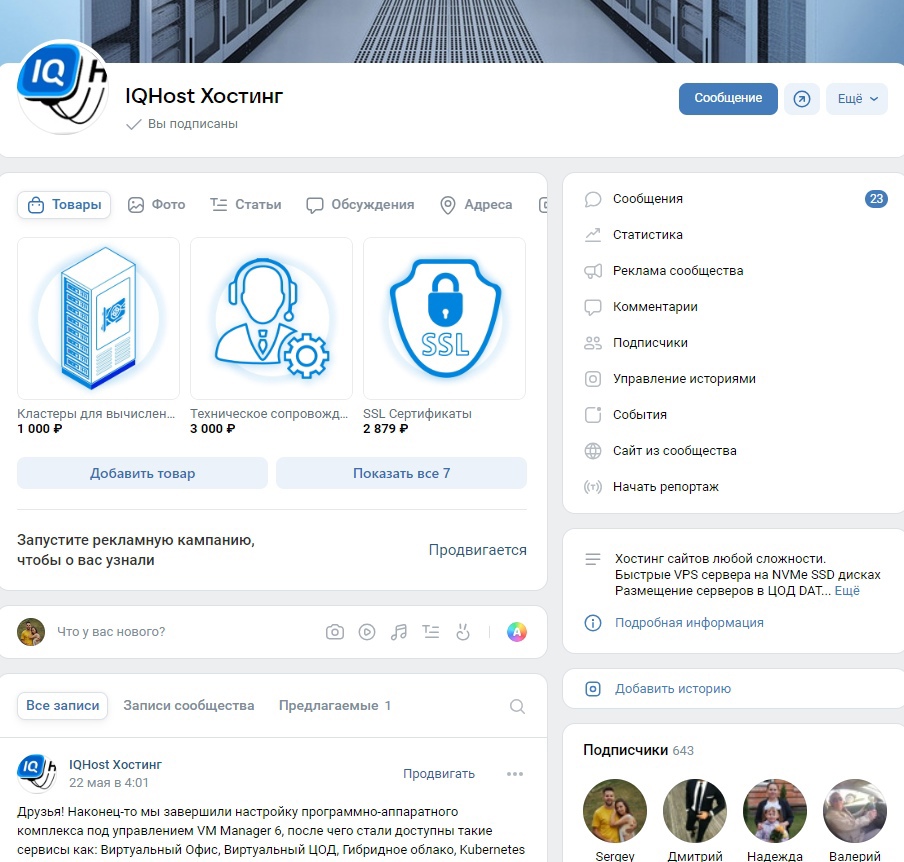Click the hand gesture icon in composer
904x862 pixels.
pyautogui.click(x=462, y=632)
